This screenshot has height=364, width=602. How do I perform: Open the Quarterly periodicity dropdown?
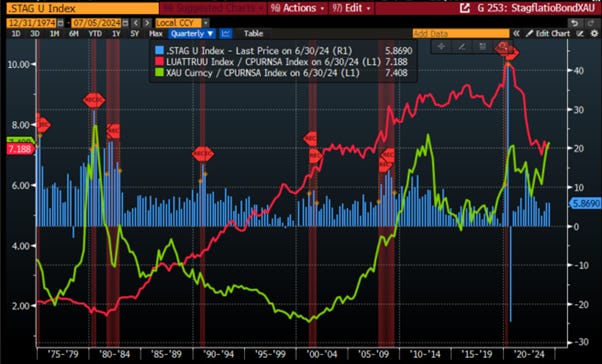(x=192, y=34)
